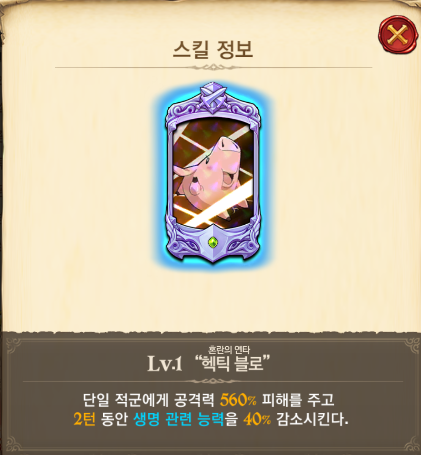Viewport: 421px width, 455px height.
Task: Open the cyan 생명 관련 능력 keyword
Action: click(x=179, y=419)
